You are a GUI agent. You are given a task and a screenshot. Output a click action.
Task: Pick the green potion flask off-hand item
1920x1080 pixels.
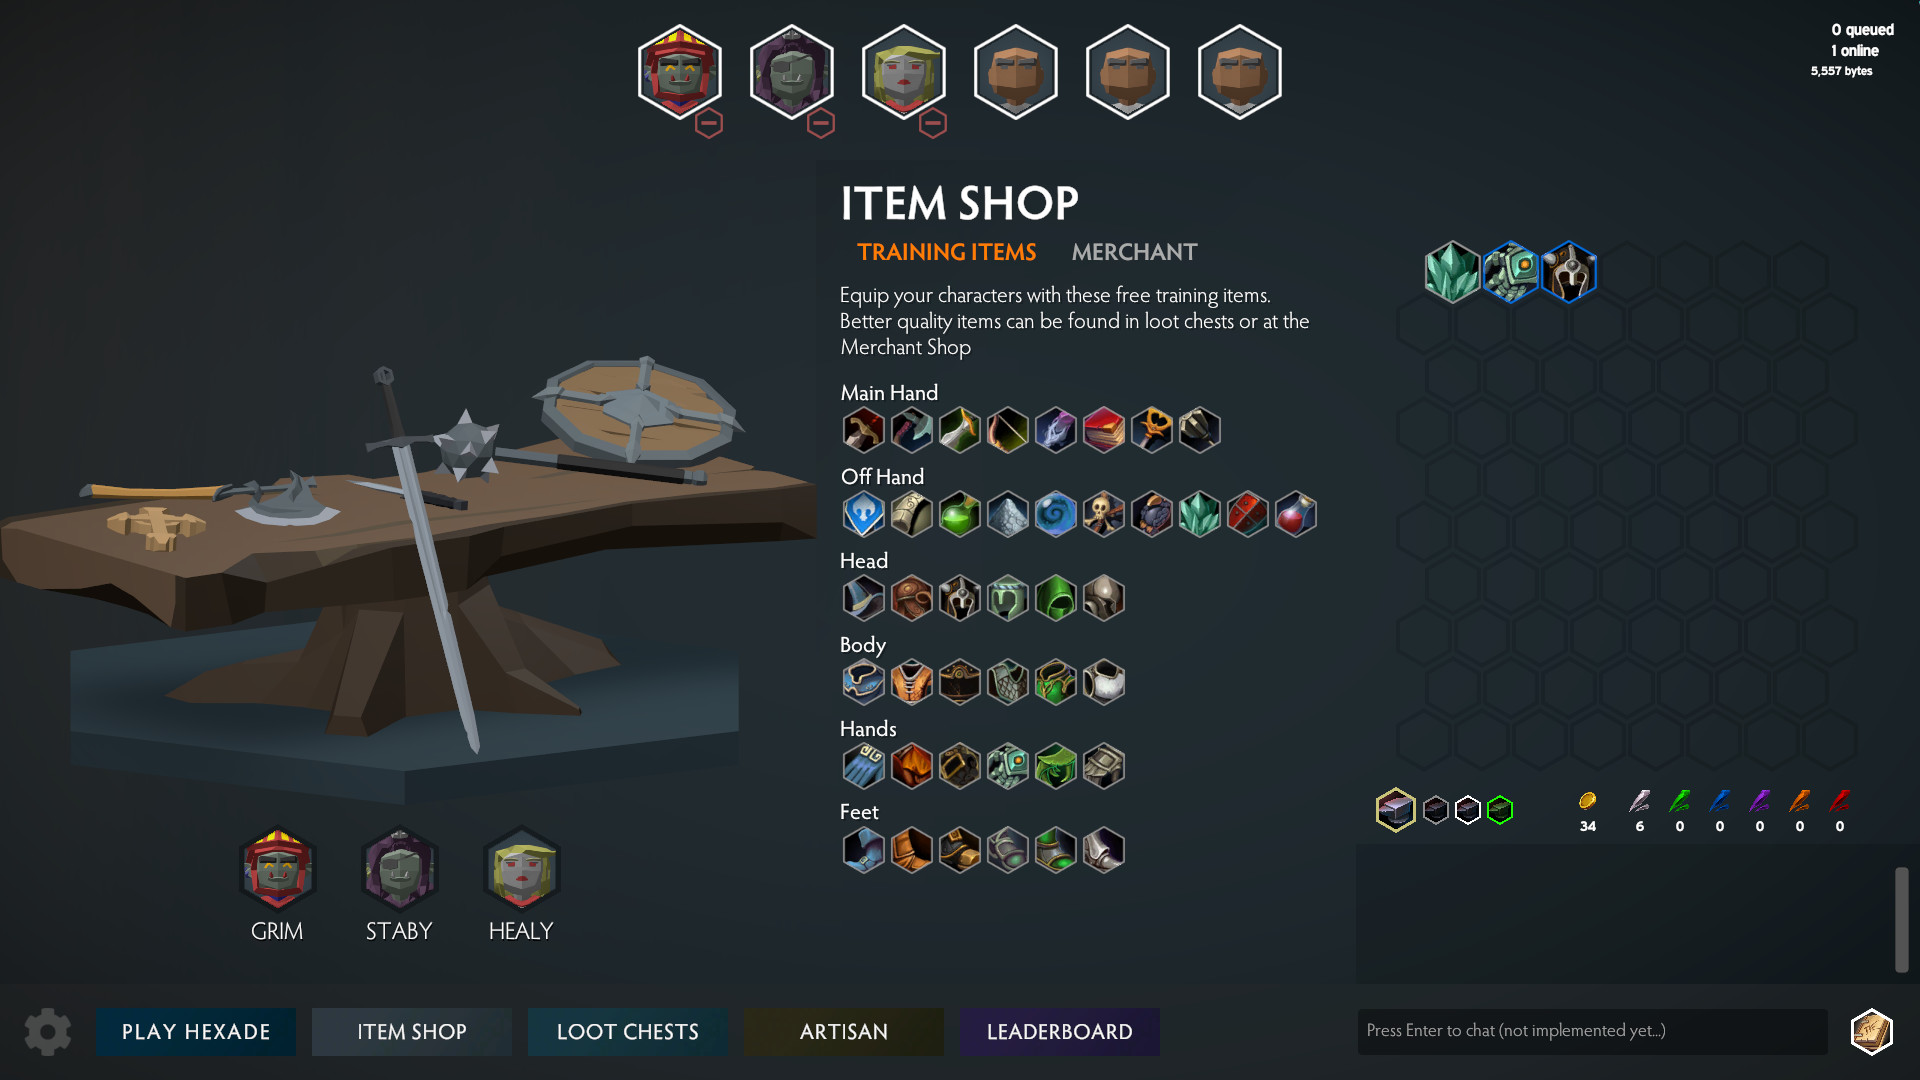pyautogui.click(x=959, y=515)
